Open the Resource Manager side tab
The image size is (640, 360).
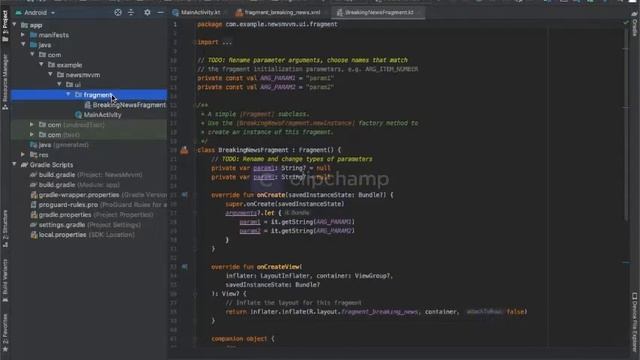tap(5, 82)
